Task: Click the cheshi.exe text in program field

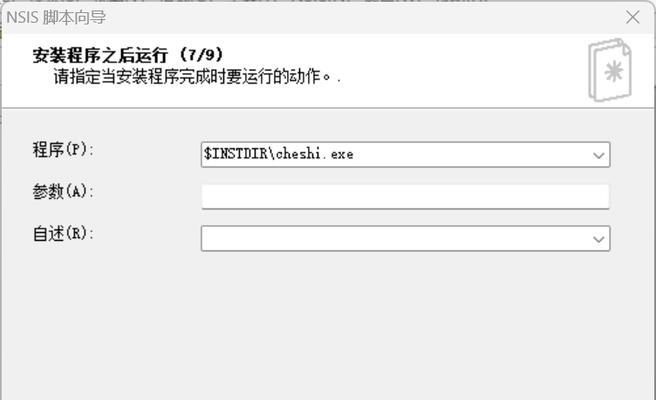Action: [315, 154]
